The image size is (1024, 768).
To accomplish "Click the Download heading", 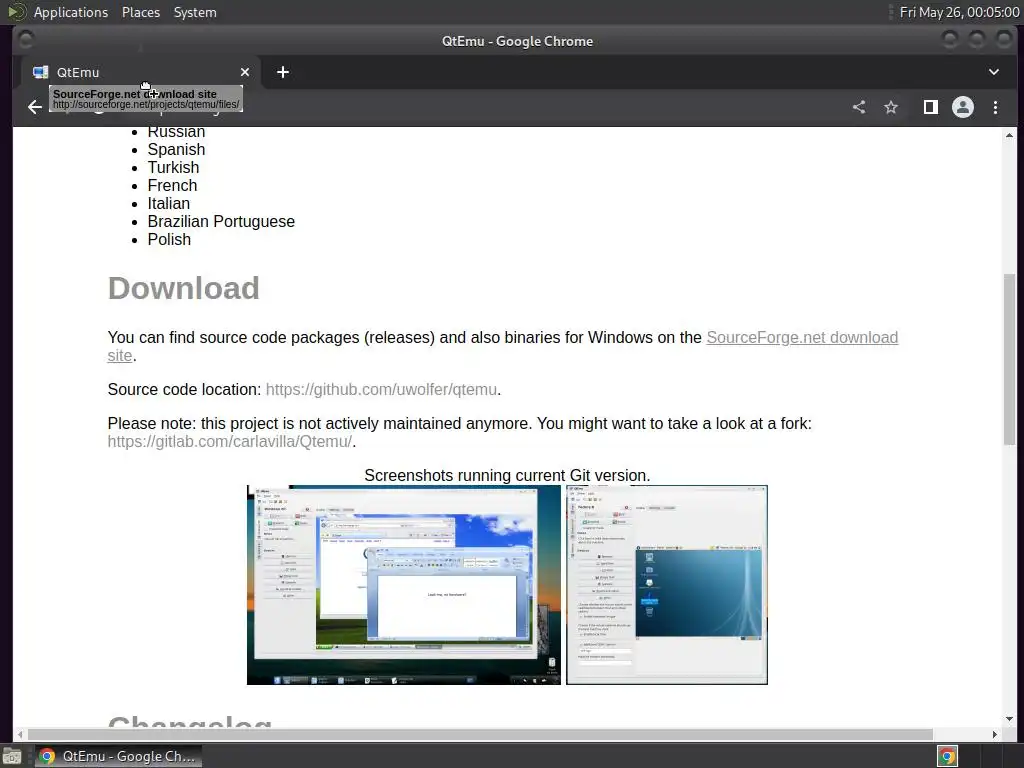I will click(x=184, y=289).
